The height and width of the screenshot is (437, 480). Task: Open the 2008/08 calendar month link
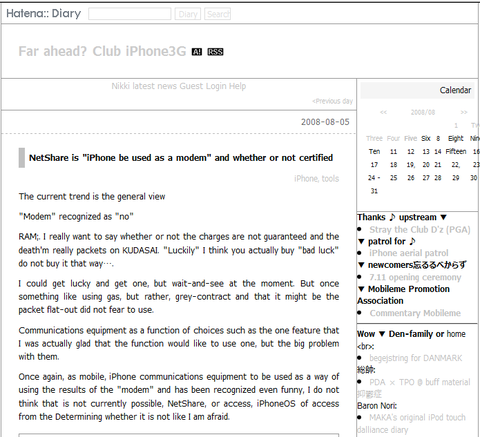coord(423,112)
